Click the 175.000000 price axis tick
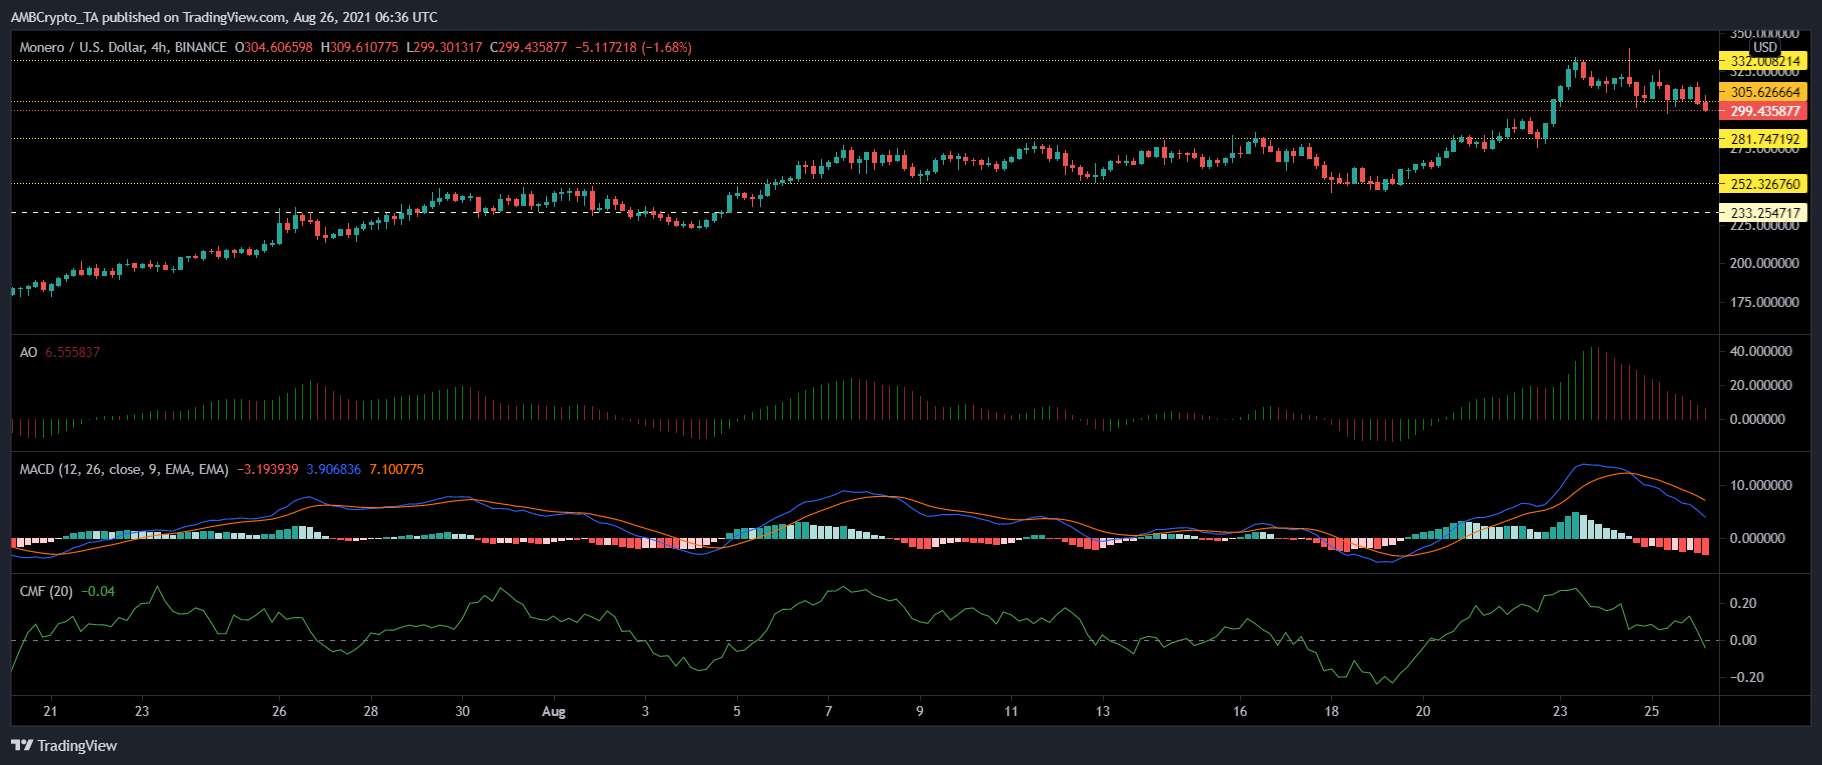The width and height of the screenshot is (1822, 765). 1764,302
